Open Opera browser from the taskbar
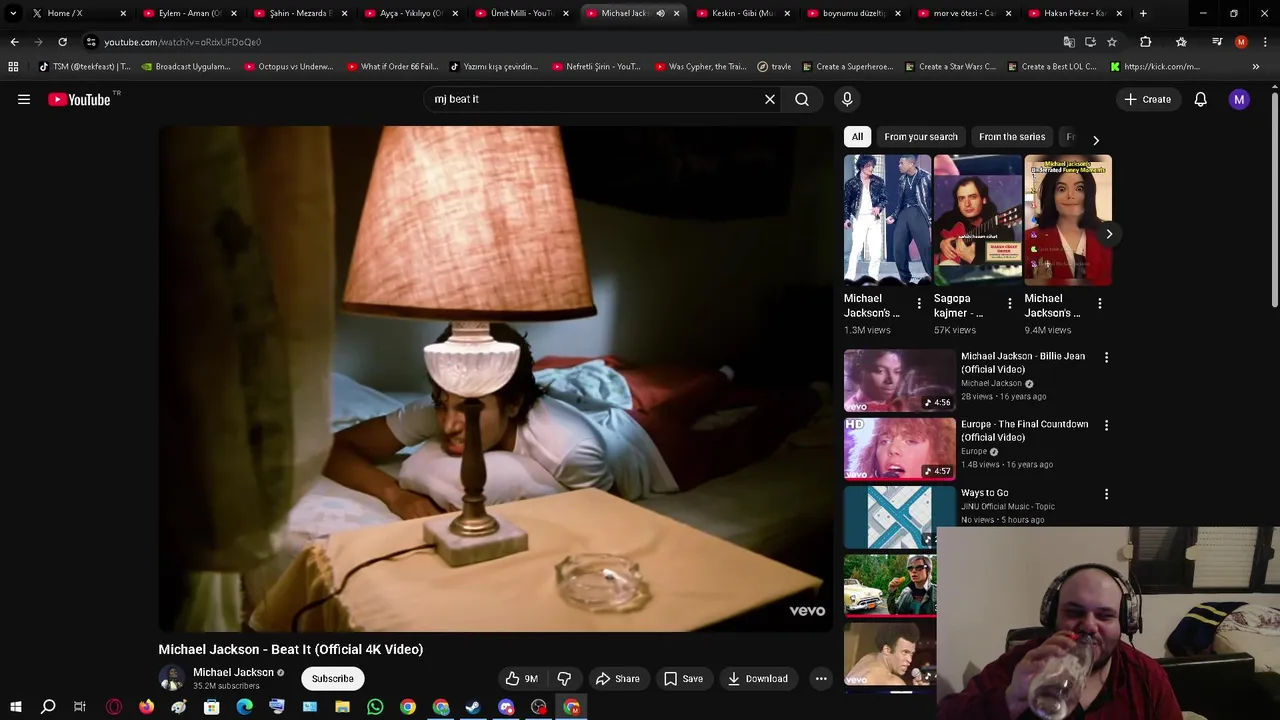Viewport: 1280px width, 720px height. click(114, 708)
